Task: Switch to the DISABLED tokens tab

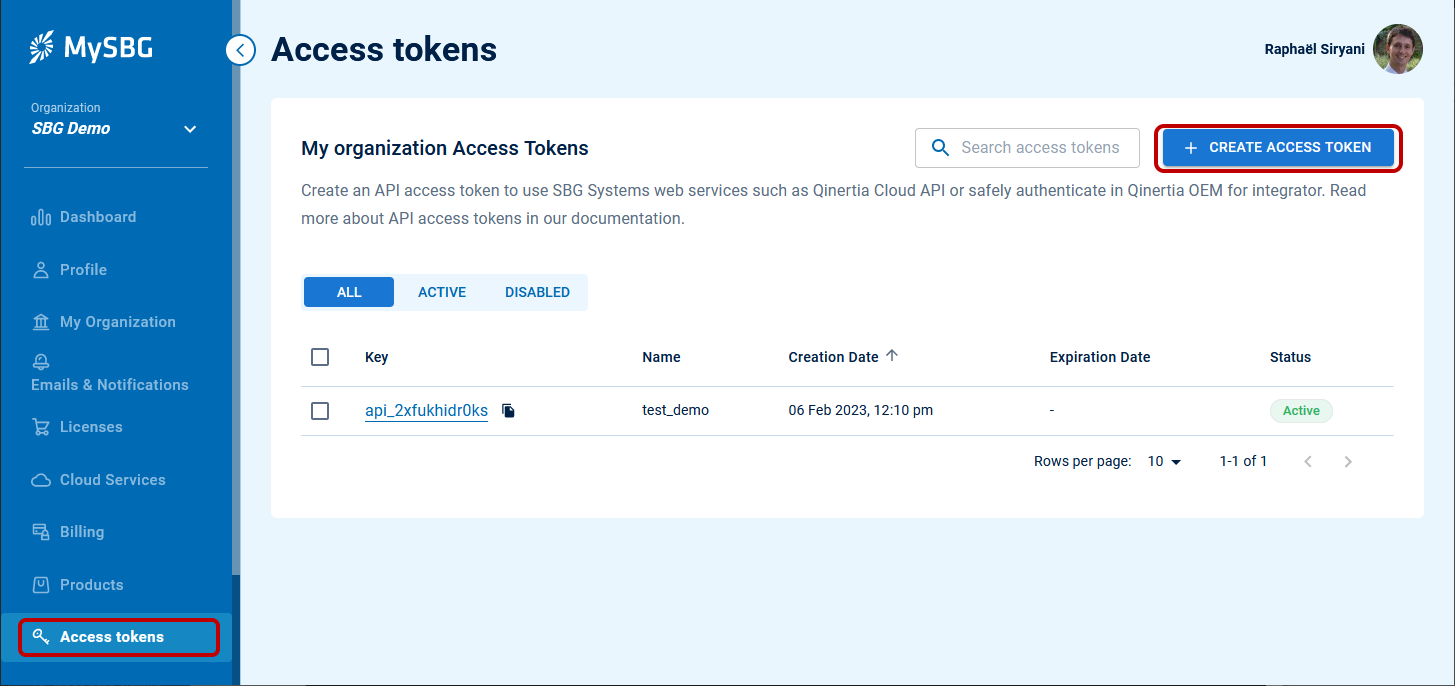Action: pos(537,292)
